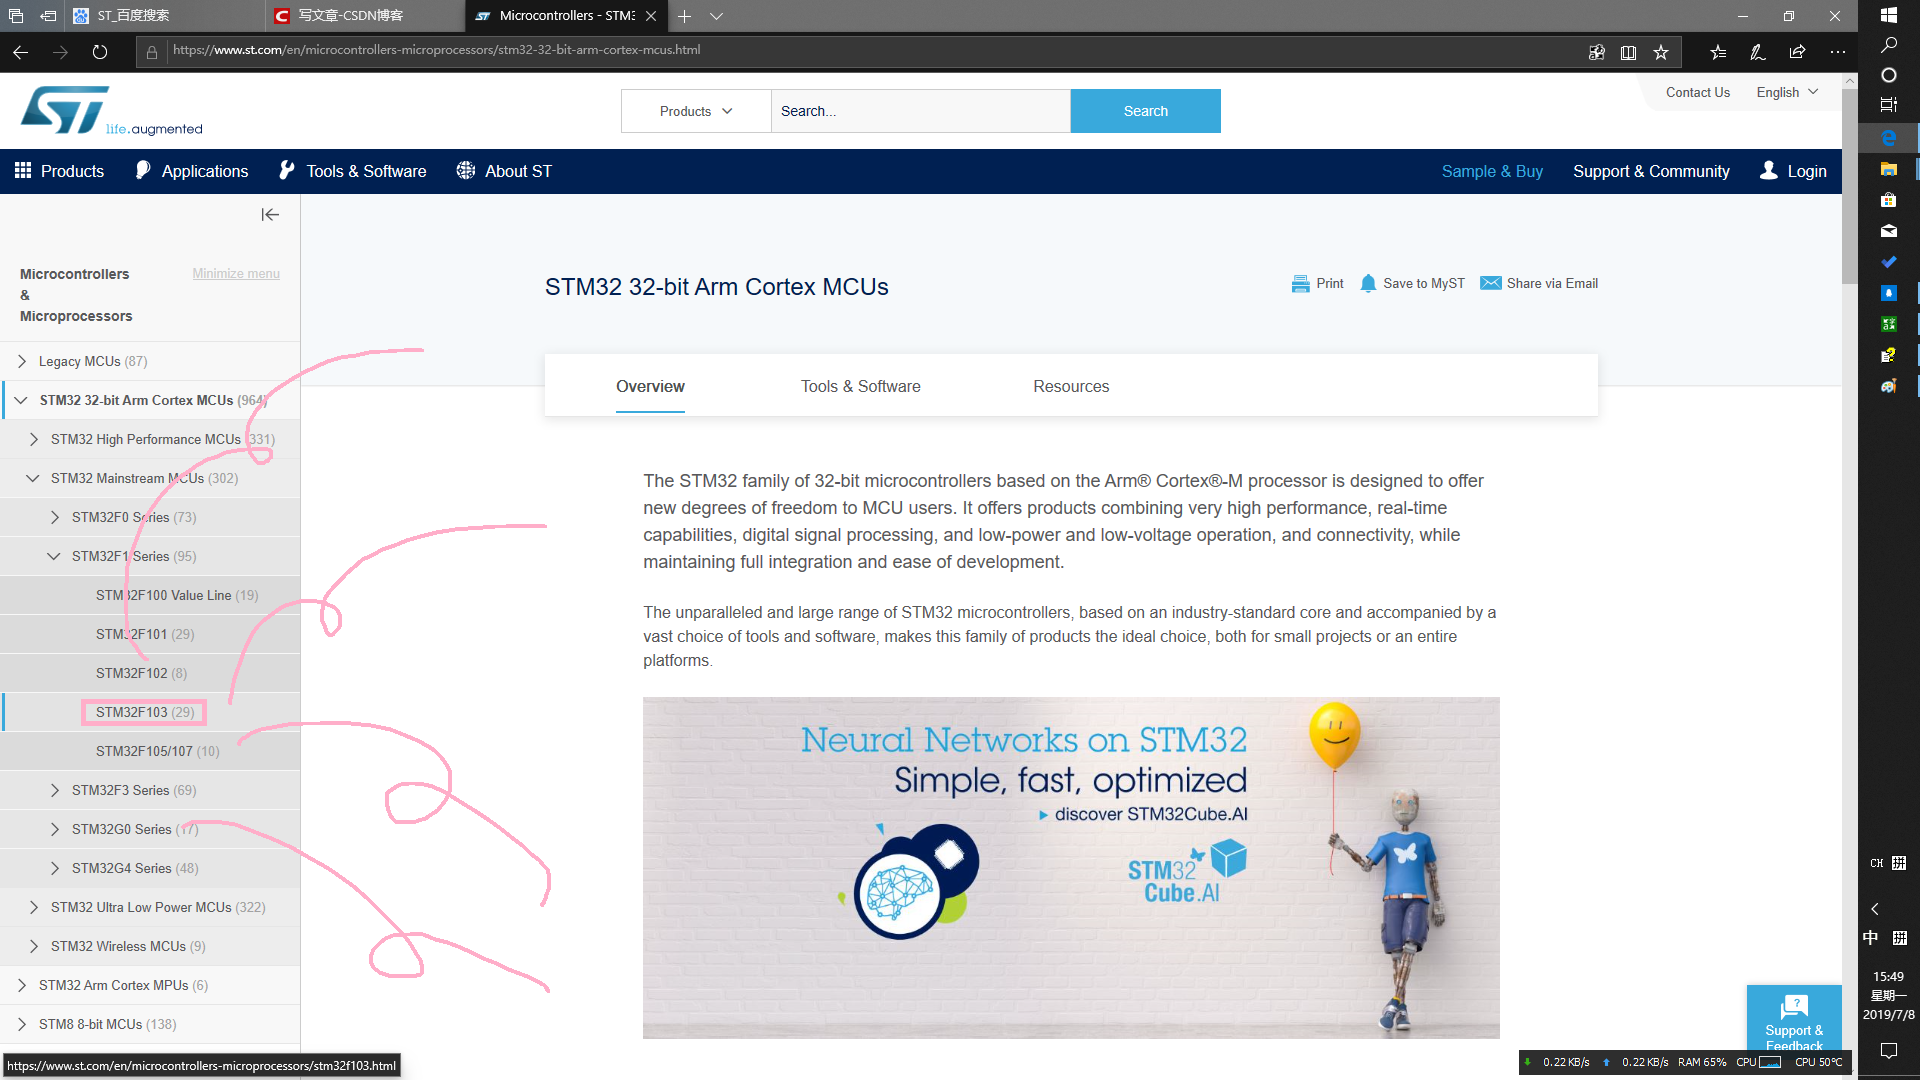Open File Explorer on the taskbar

coord(1888,169)
